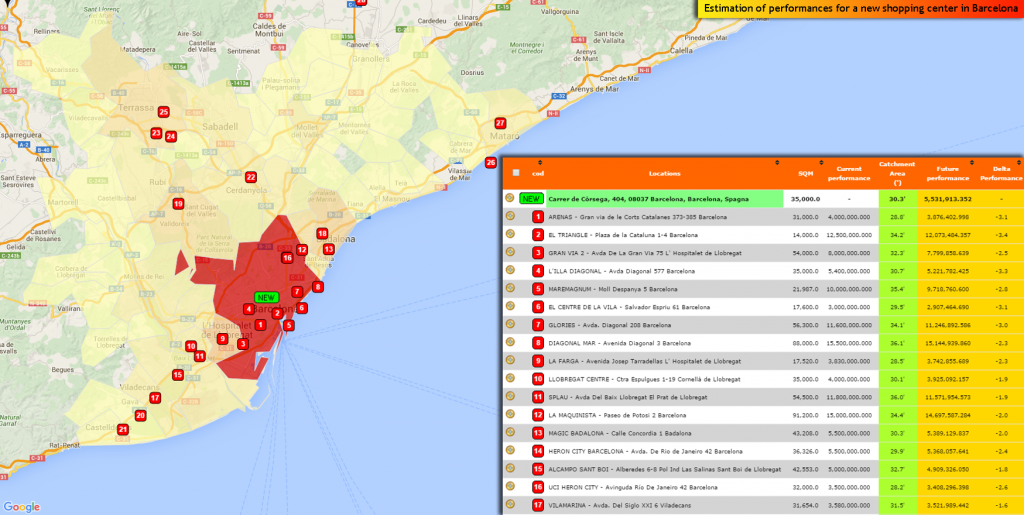
Task: Click the red badge 1 in the ARENAS row
Action: [x=537, y=217]
